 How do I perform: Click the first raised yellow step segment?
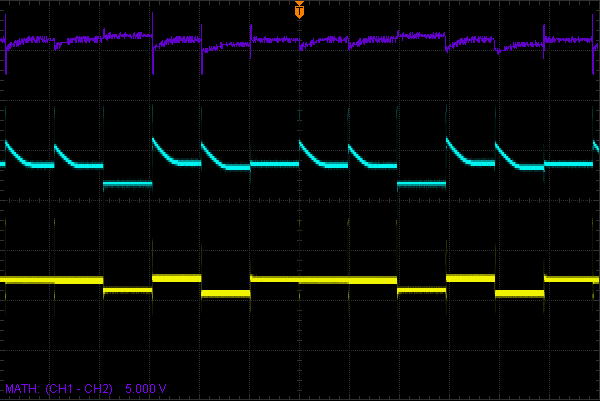[176, 277]
